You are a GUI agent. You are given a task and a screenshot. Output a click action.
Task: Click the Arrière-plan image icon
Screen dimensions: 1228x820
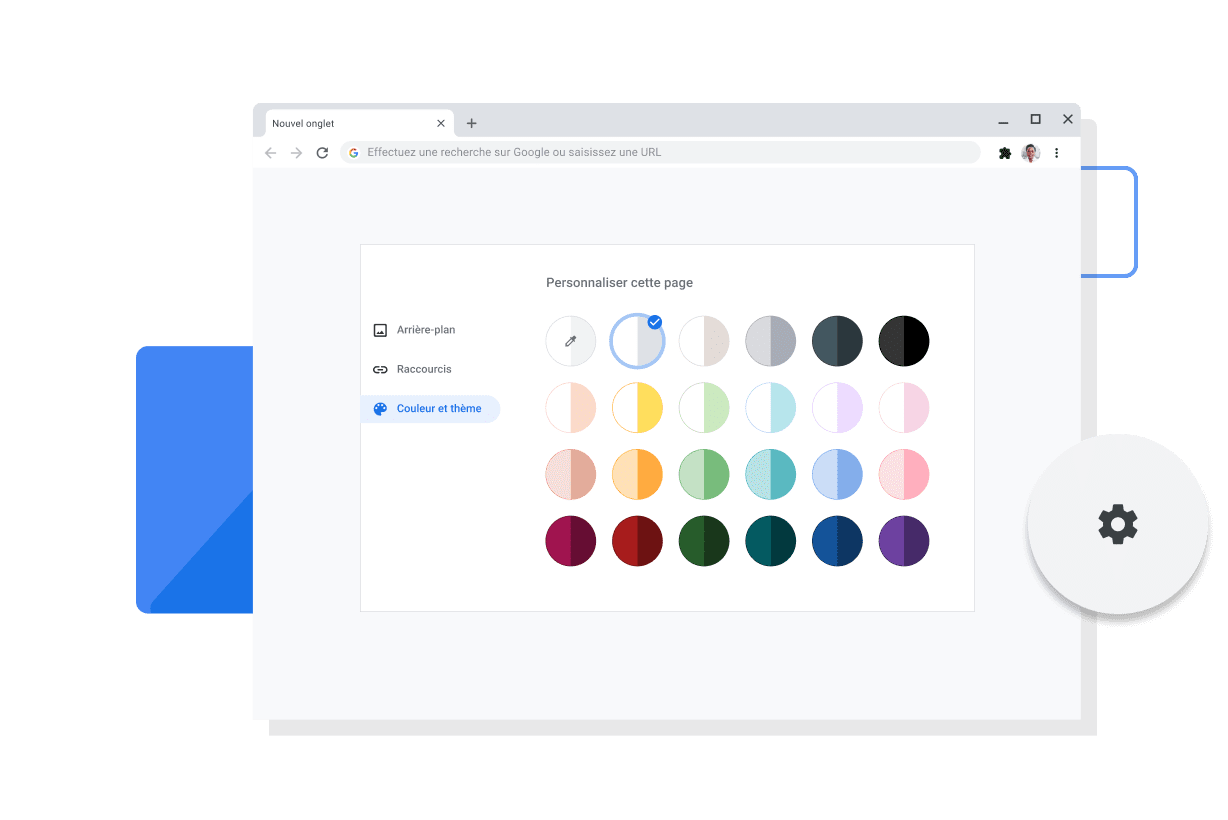coord(380,329)
